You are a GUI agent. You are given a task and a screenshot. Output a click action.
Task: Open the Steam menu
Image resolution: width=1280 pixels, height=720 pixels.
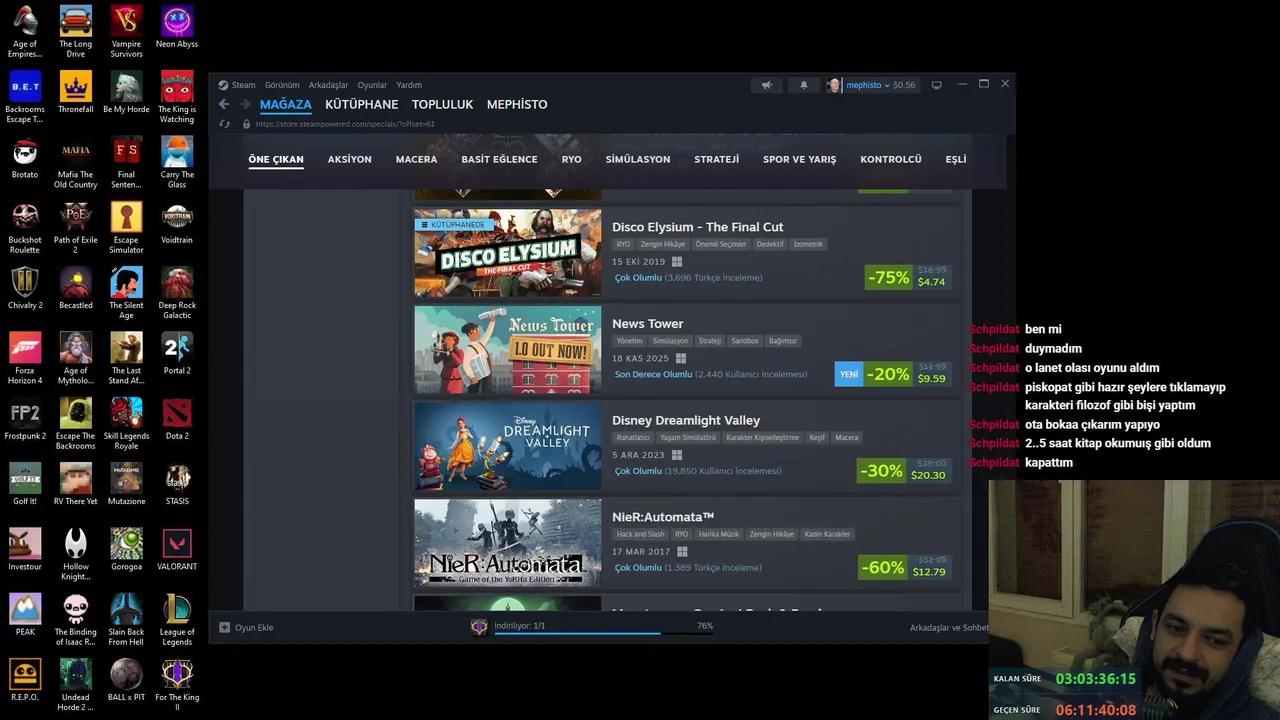click(237, 85)
